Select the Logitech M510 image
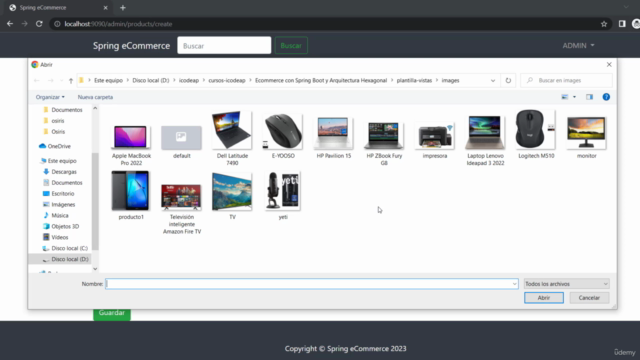 pos(536,134)
